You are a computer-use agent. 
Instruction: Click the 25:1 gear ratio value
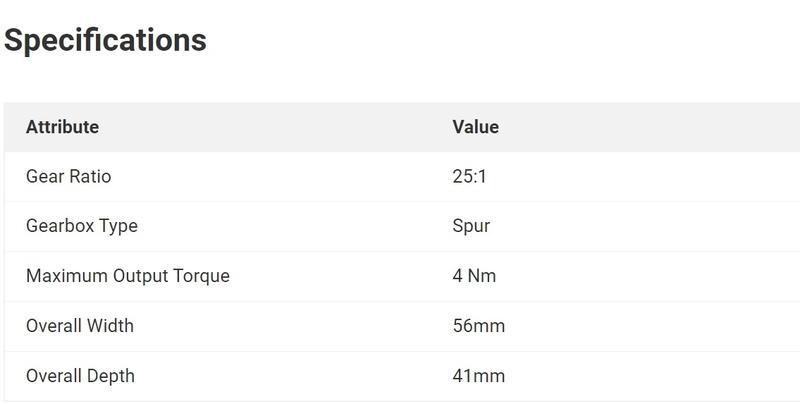point(469,177)
